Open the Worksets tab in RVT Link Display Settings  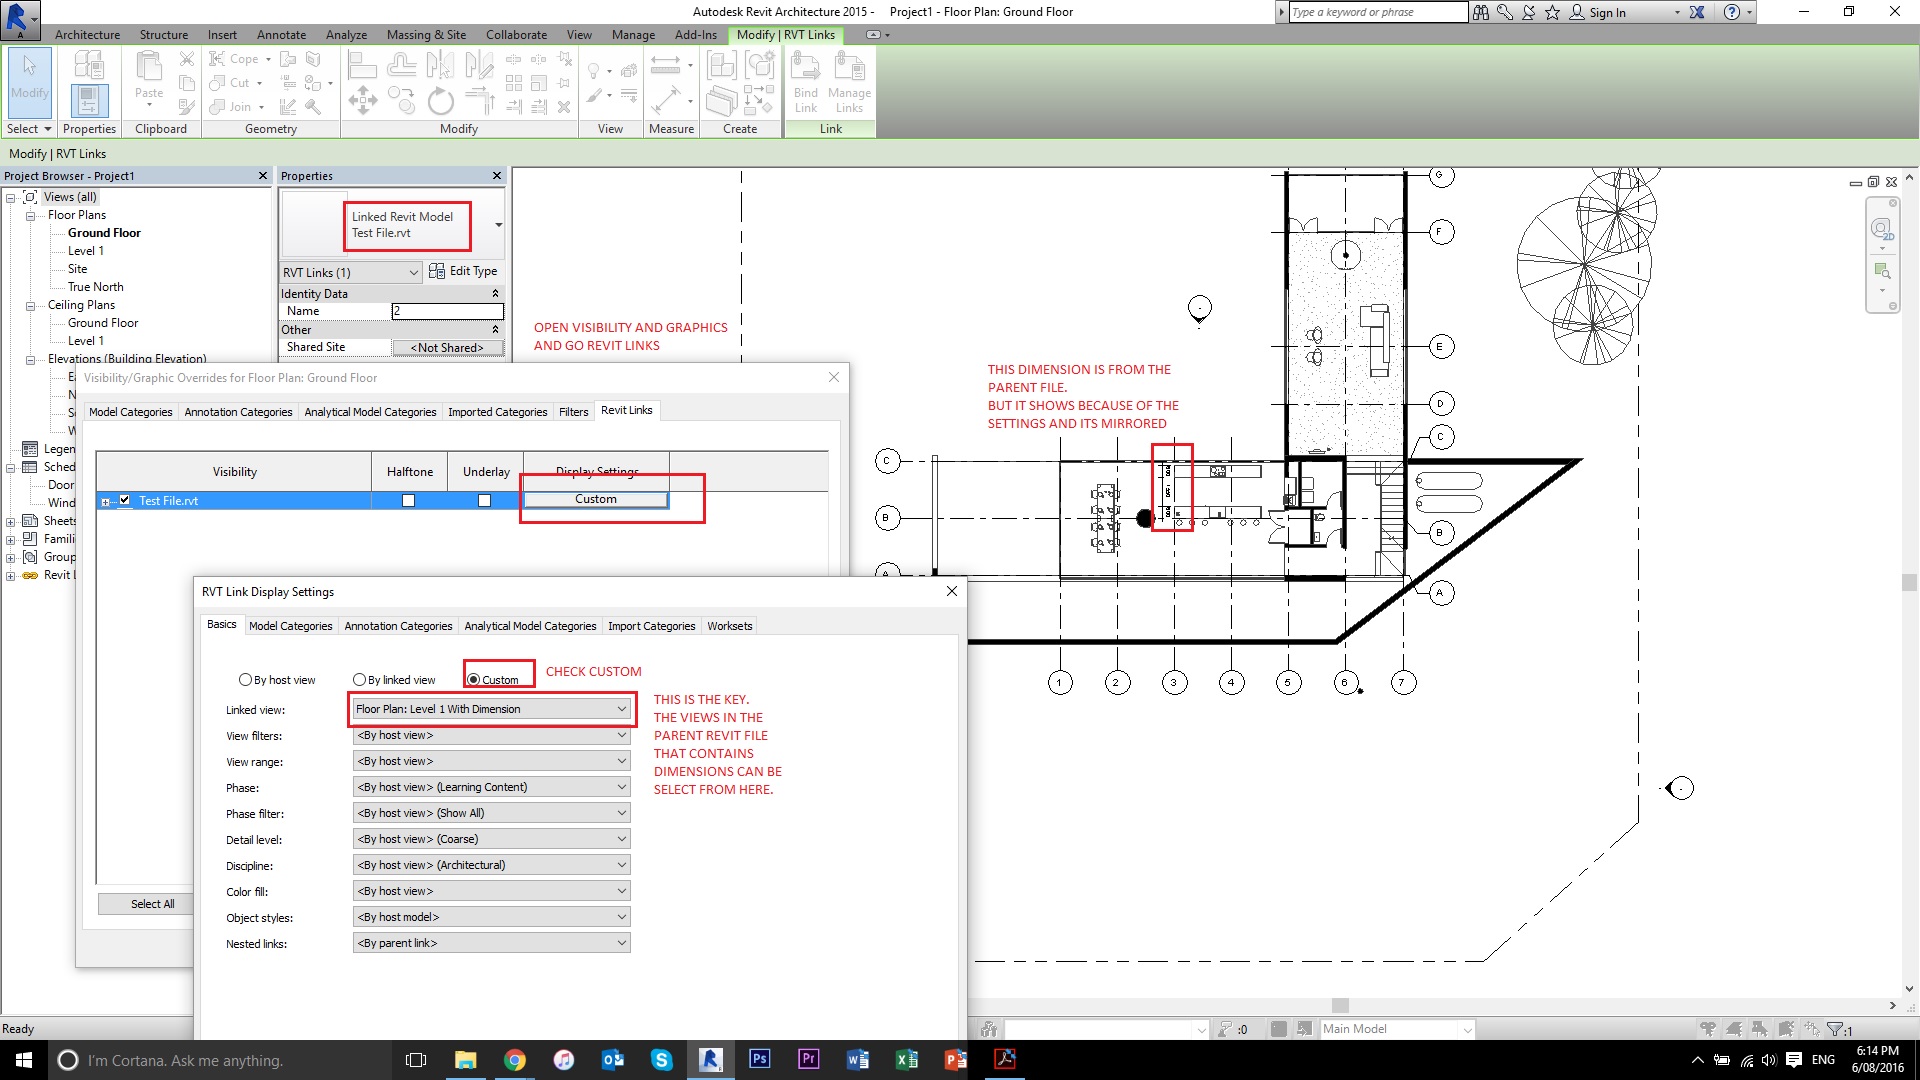point(729,625)
